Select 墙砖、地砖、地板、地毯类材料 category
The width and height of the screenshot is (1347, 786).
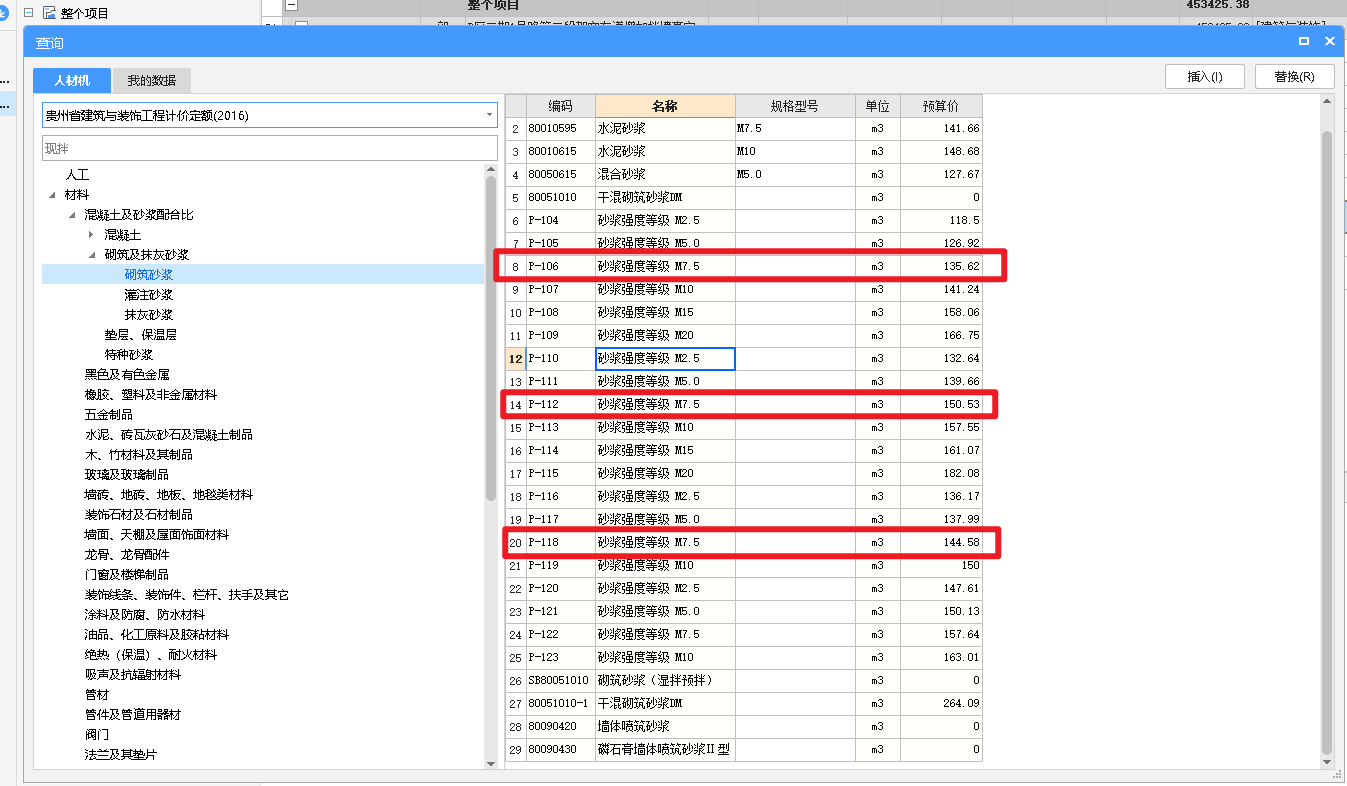pyautogui.click(x=169, y=495)
